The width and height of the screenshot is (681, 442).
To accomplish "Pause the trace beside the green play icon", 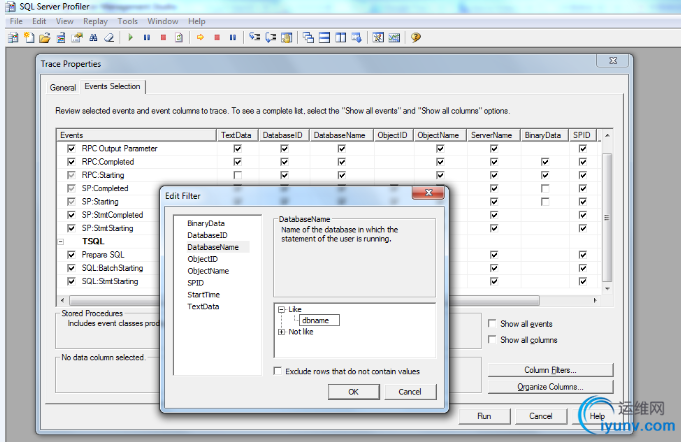I will tap(147, 38).
